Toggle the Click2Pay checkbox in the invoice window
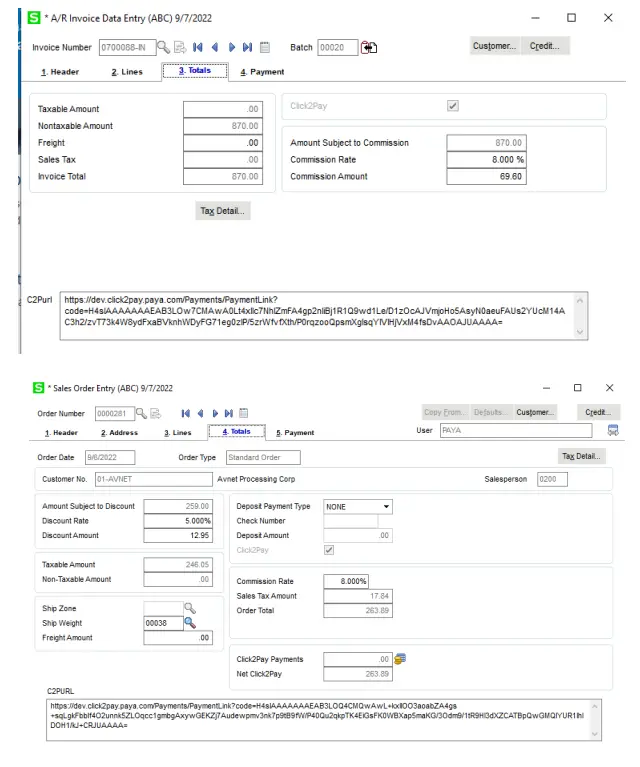 453,106
